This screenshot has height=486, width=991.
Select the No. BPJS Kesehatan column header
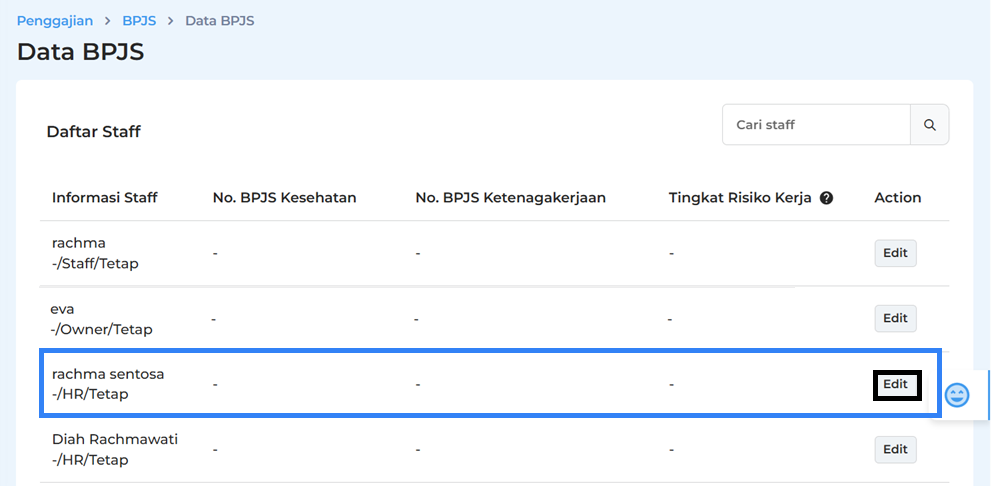coord(284,198)
